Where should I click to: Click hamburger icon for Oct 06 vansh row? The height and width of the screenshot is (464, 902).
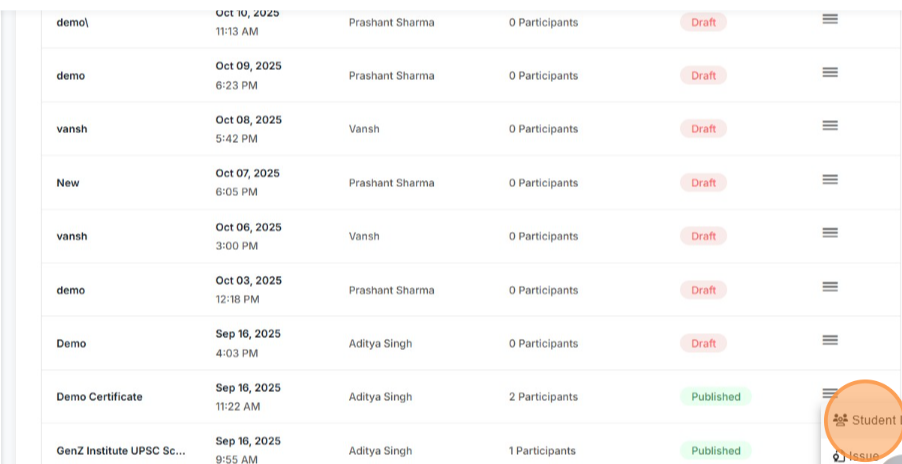829,233
